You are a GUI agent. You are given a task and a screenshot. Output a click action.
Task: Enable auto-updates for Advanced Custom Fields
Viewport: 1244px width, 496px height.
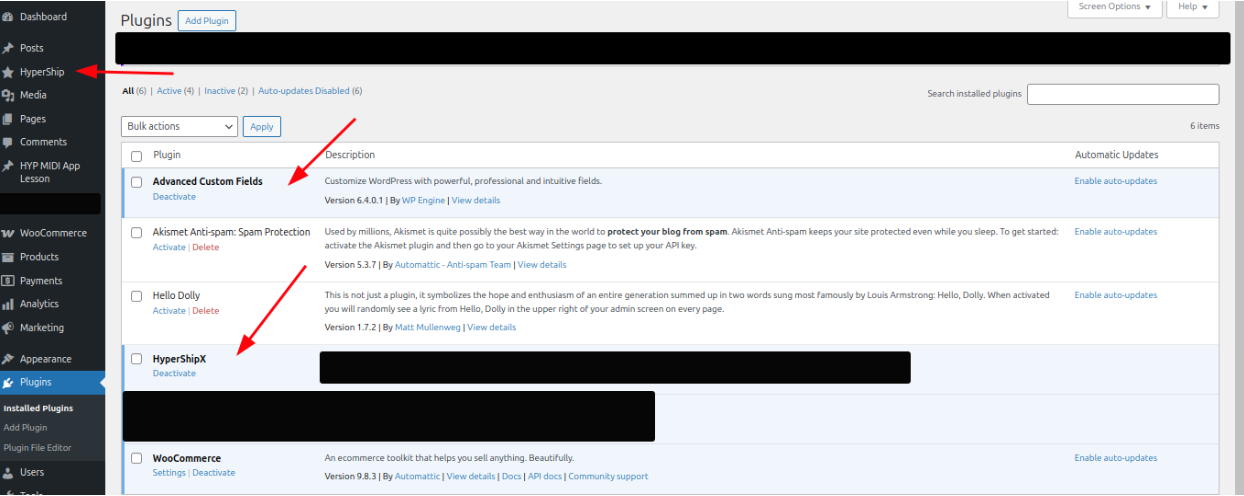1116,181
